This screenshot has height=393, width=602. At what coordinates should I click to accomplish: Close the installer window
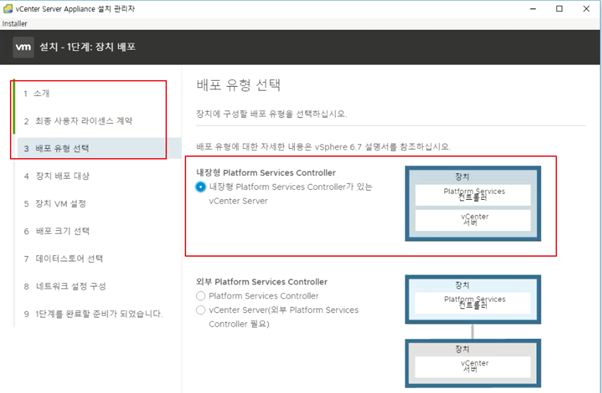tap(586, 9)
